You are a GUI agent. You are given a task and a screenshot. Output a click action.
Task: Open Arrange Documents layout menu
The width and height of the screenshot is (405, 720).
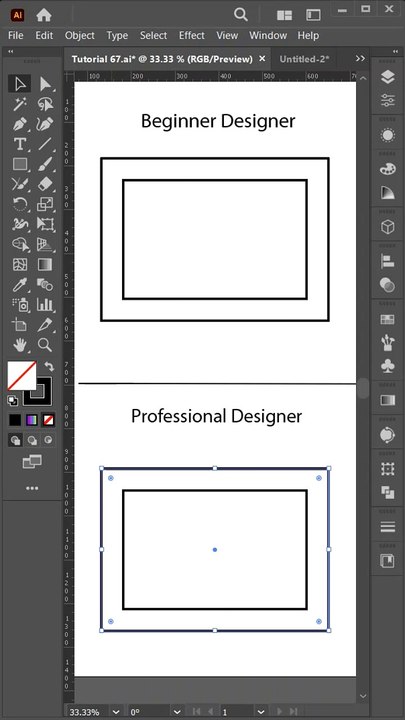[x=285, y=15]
